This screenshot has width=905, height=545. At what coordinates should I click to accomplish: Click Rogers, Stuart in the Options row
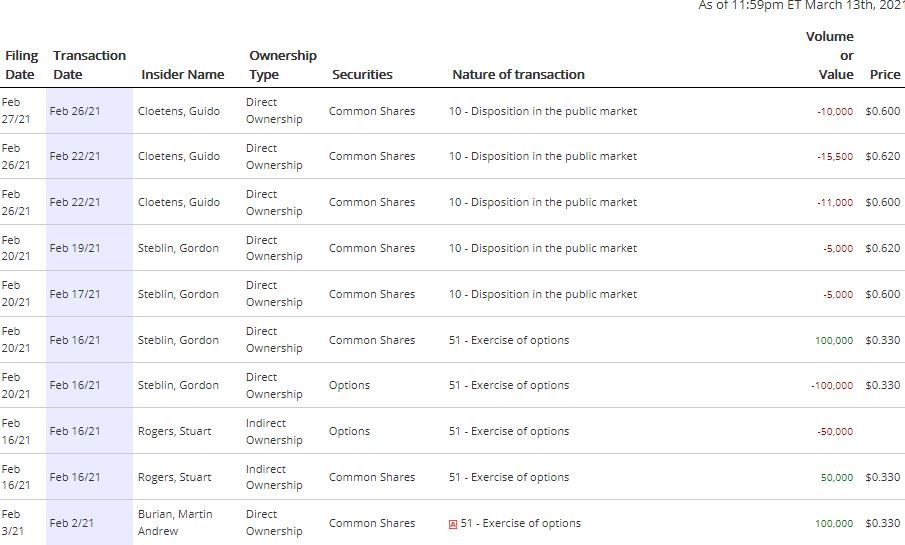coord(175,431)
